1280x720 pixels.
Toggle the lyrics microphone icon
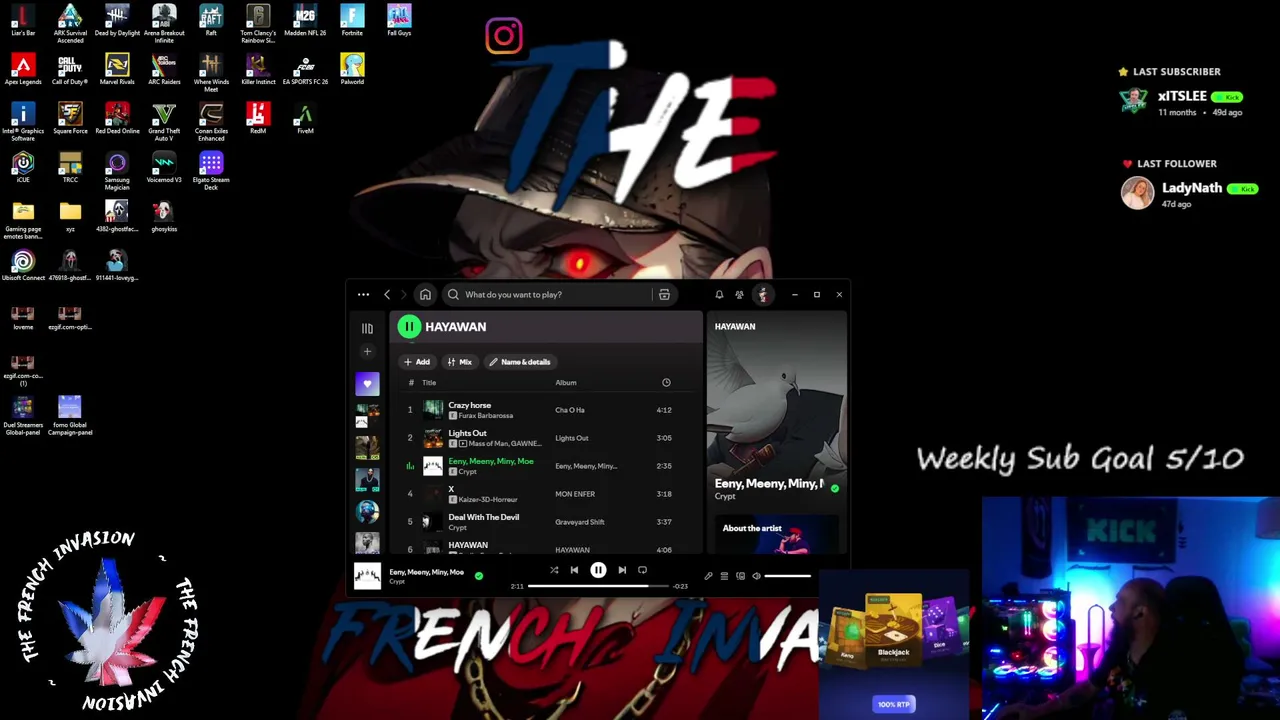pyautogui.click(x=708, y=577)
